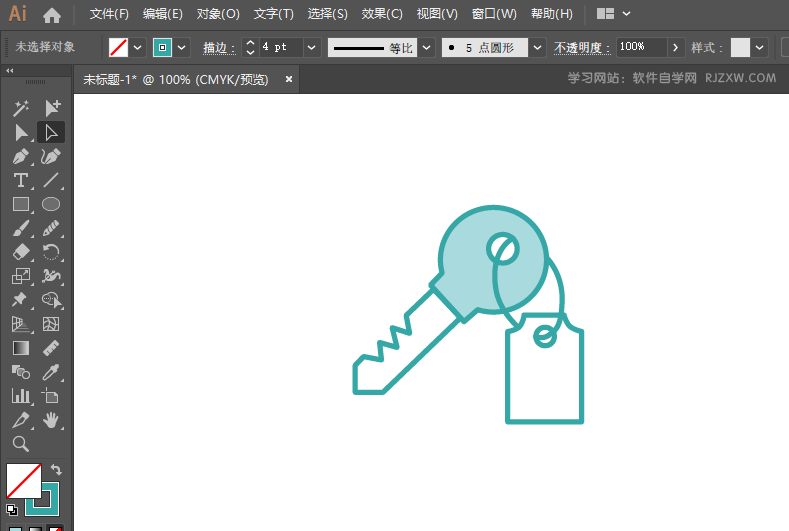Click the fill swatch in control bar
Screen dimensions: 789x531
pos(119,48)
